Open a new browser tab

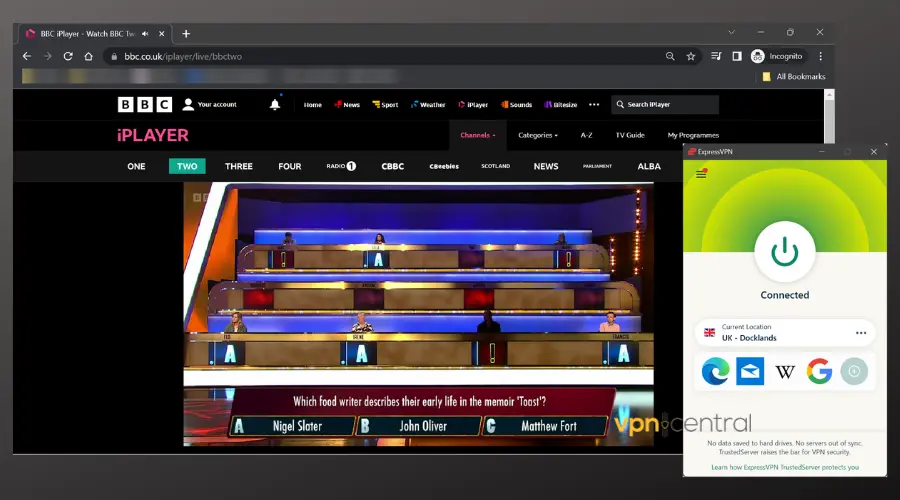click(186, 34)
